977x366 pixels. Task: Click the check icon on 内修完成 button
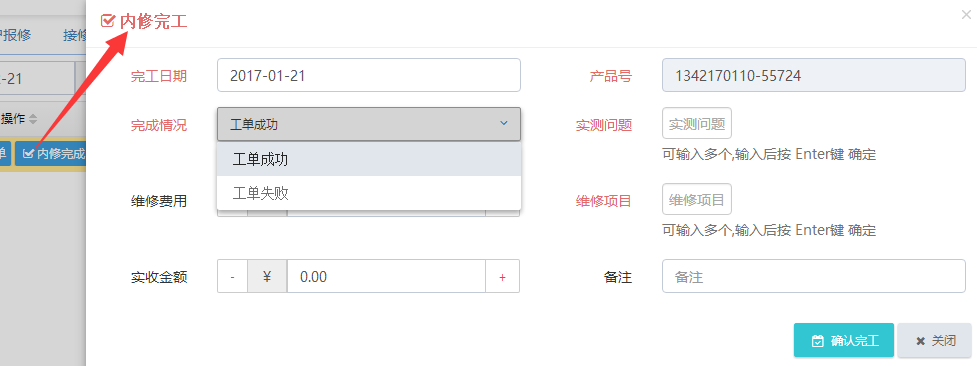tap(28, 153)
